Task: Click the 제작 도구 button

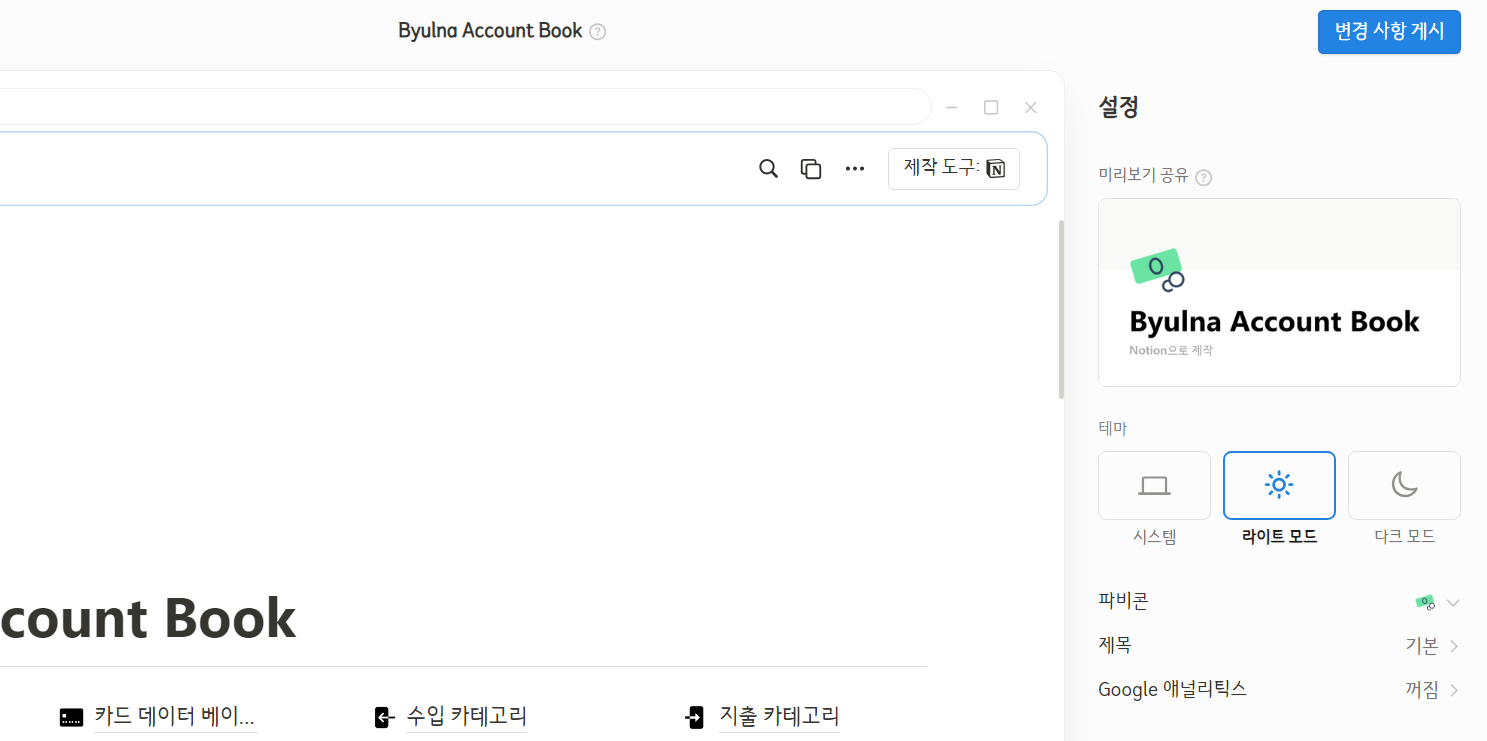Action: (x=954, y=168)
